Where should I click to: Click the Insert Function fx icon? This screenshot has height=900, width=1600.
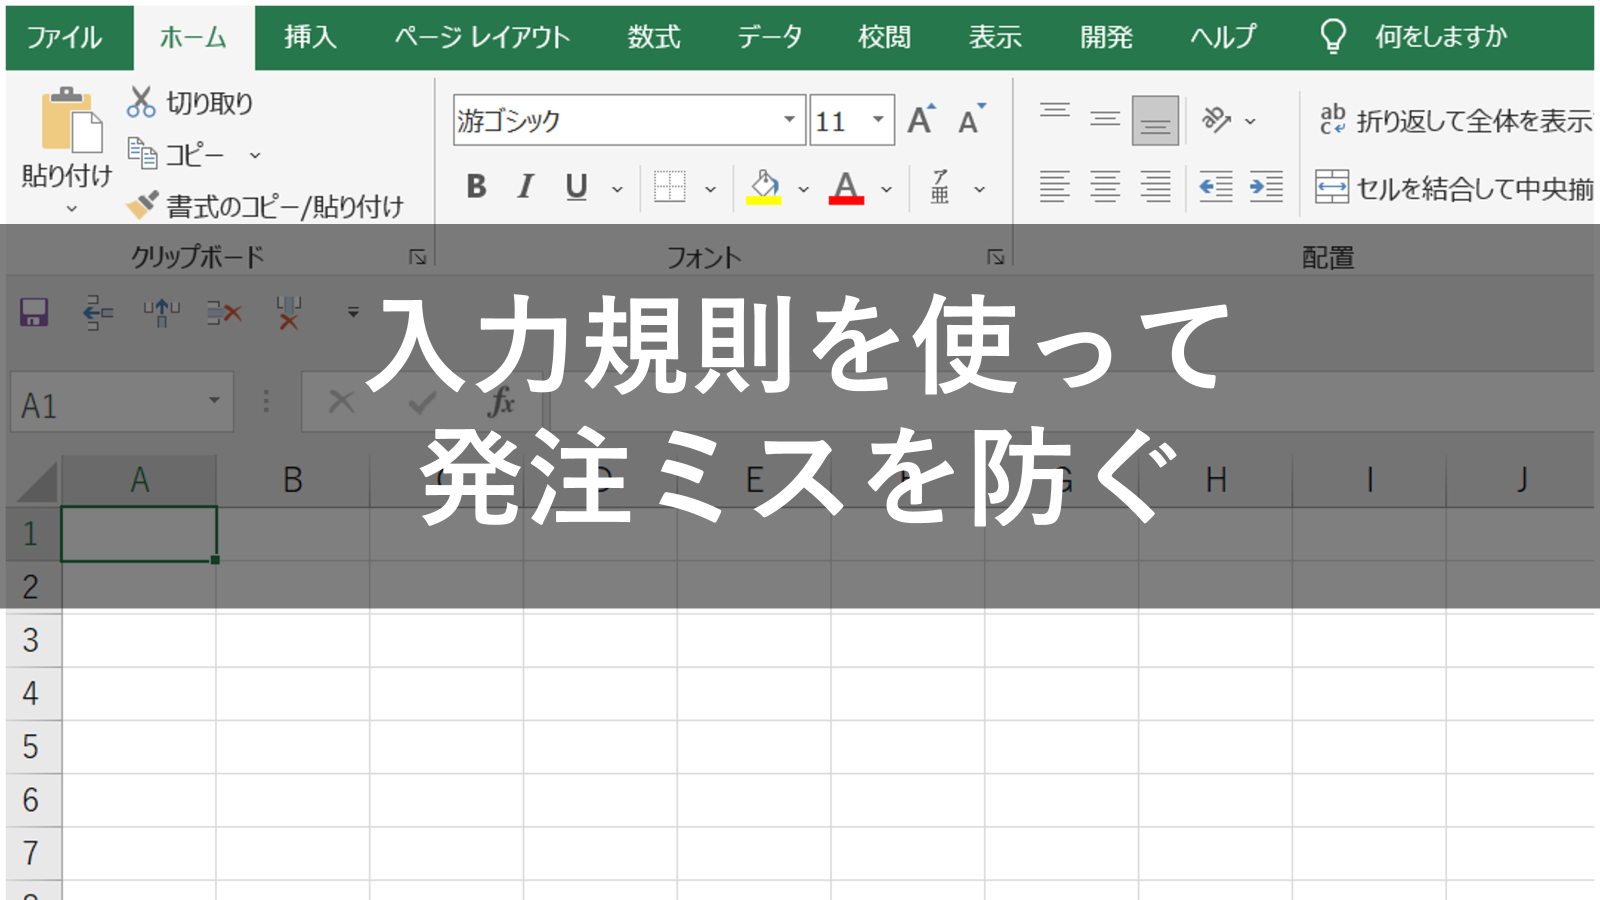click(x=501, y=403)
